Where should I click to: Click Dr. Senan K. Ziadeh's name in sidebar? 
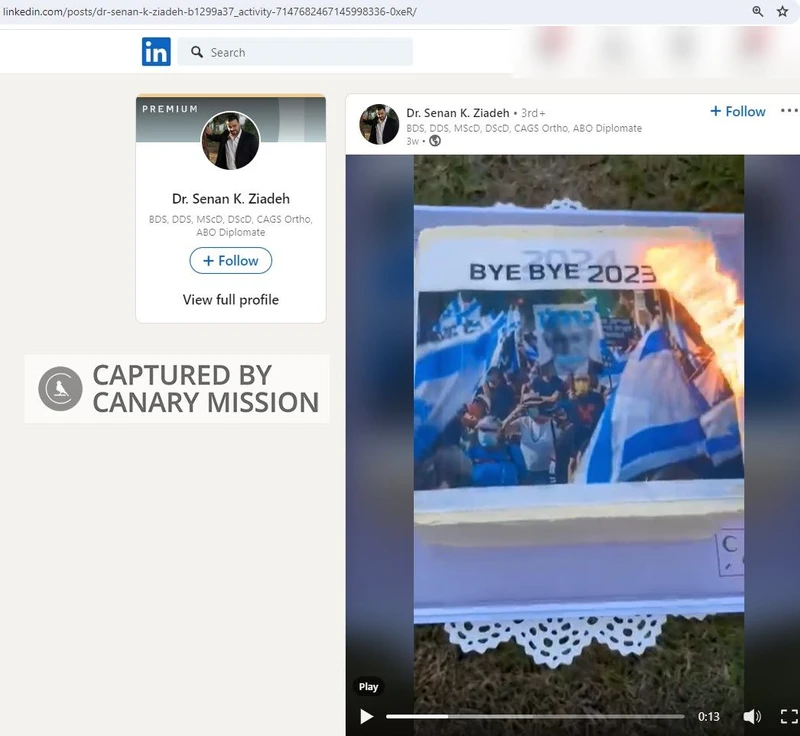230,198
